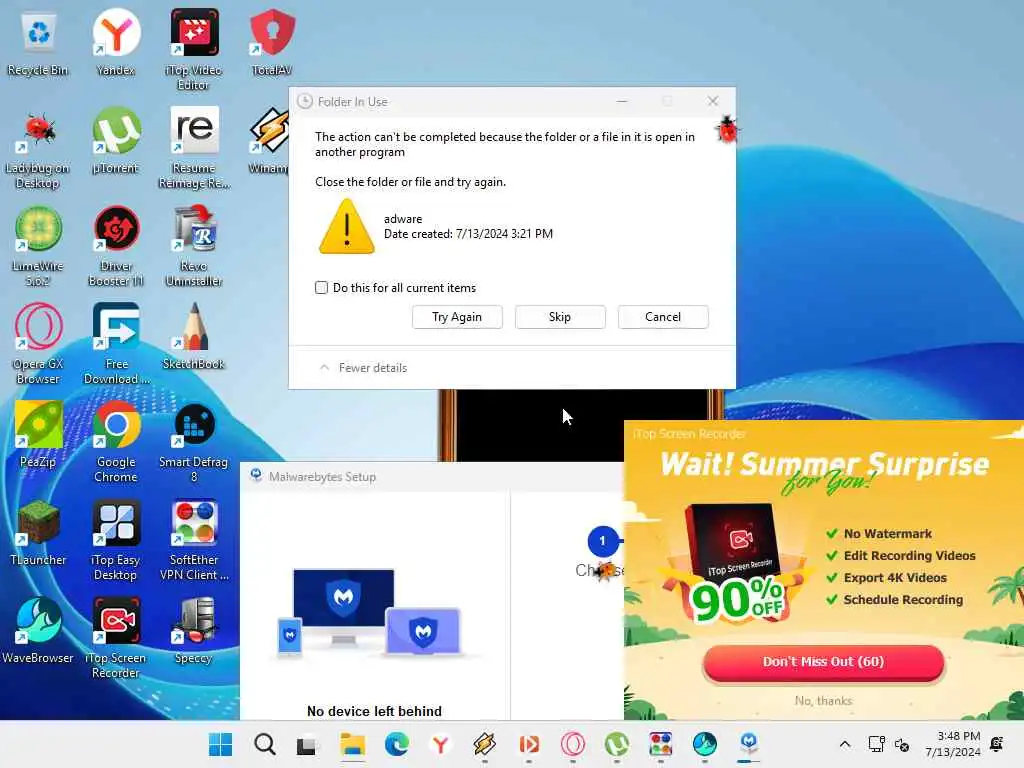Open Google Chrome desktop shortcut
Image resolution: width=1024 pixels, height=768 pixels.
tap(116, 442)
